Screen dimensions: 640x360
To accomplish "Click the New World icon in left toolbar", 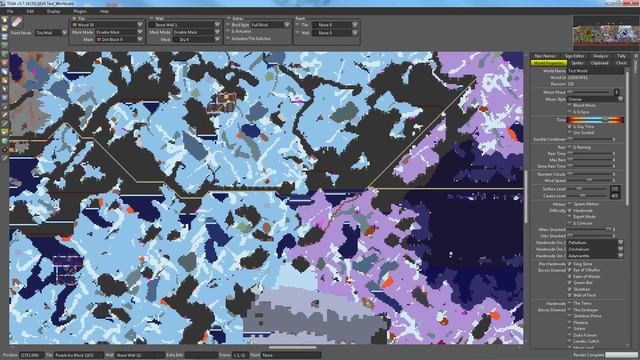I will pos(4,20).
